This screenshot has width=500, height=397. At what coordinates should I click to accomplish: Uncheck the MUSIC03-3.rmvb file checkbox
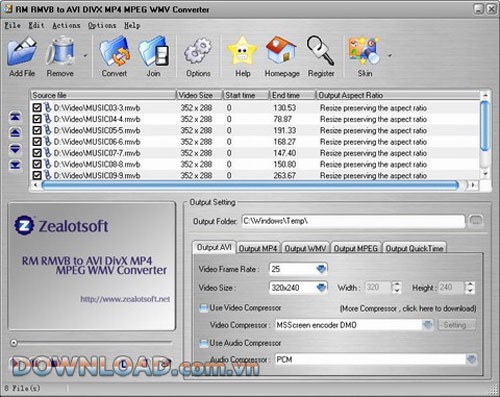[37, 108]
